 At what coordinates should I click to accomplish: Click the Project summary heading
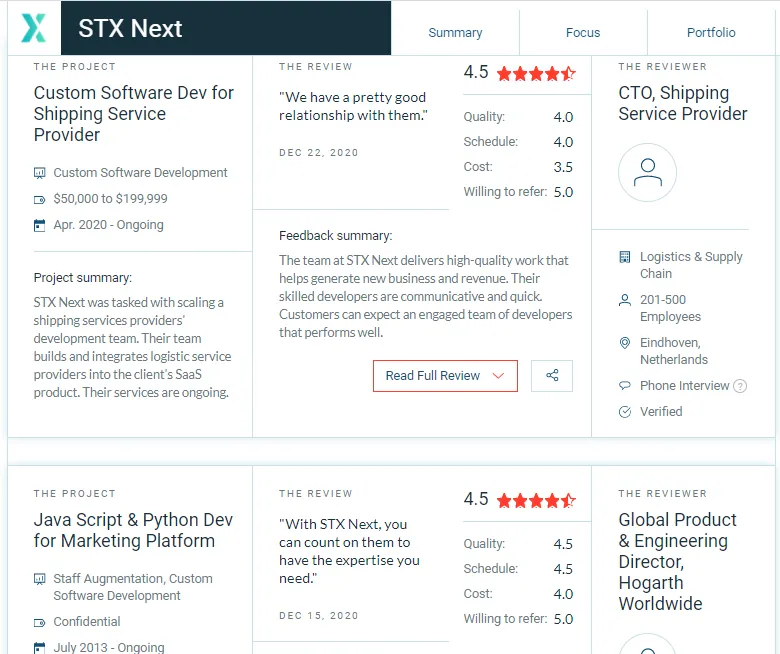83,278
